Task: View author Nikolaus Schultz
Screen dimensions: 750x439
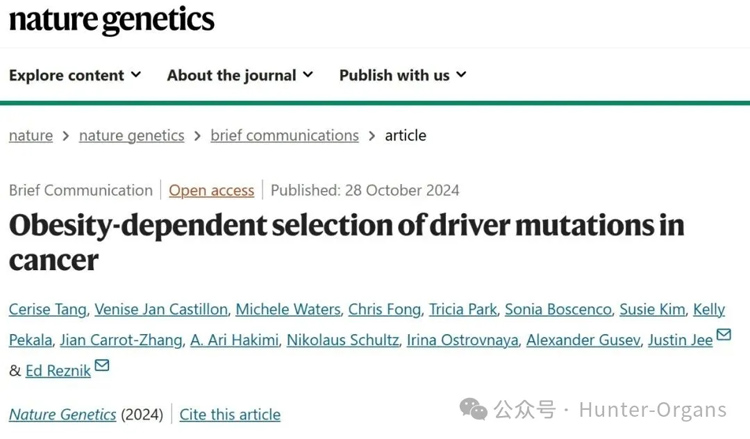Action: point(343,340)
